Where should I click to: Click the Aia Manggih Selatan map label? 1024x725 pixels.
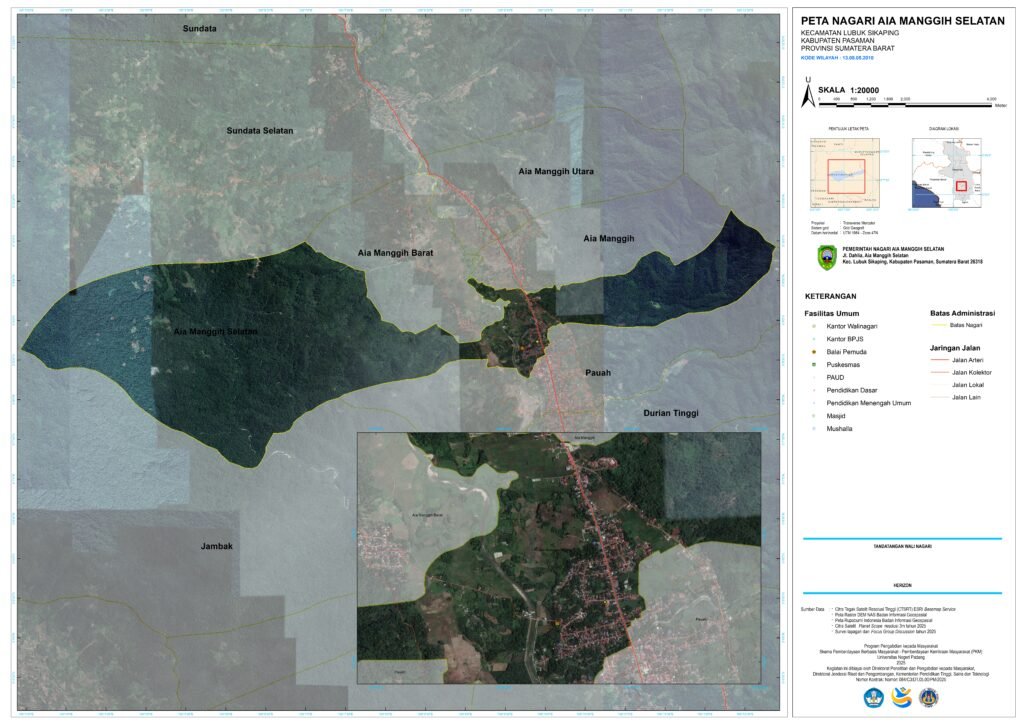(214, 331)
